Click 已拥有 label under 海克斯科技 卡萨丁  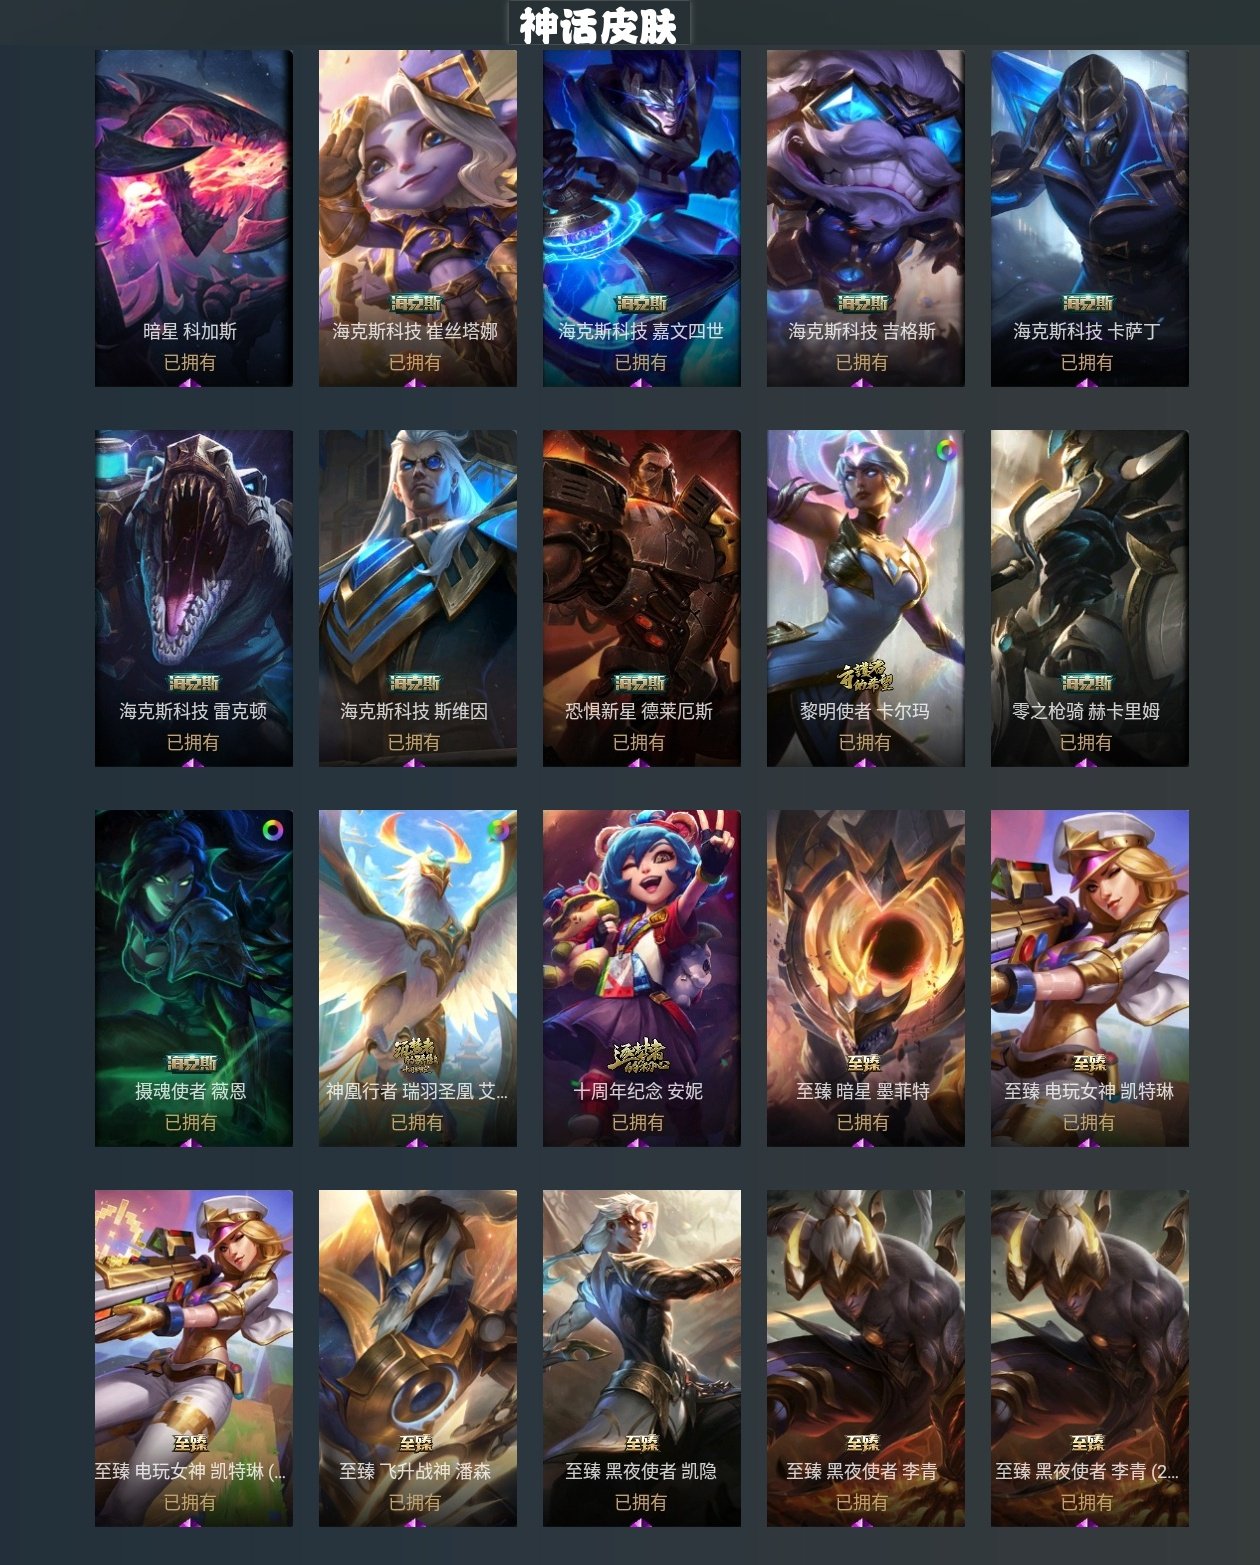(1086, 362)
